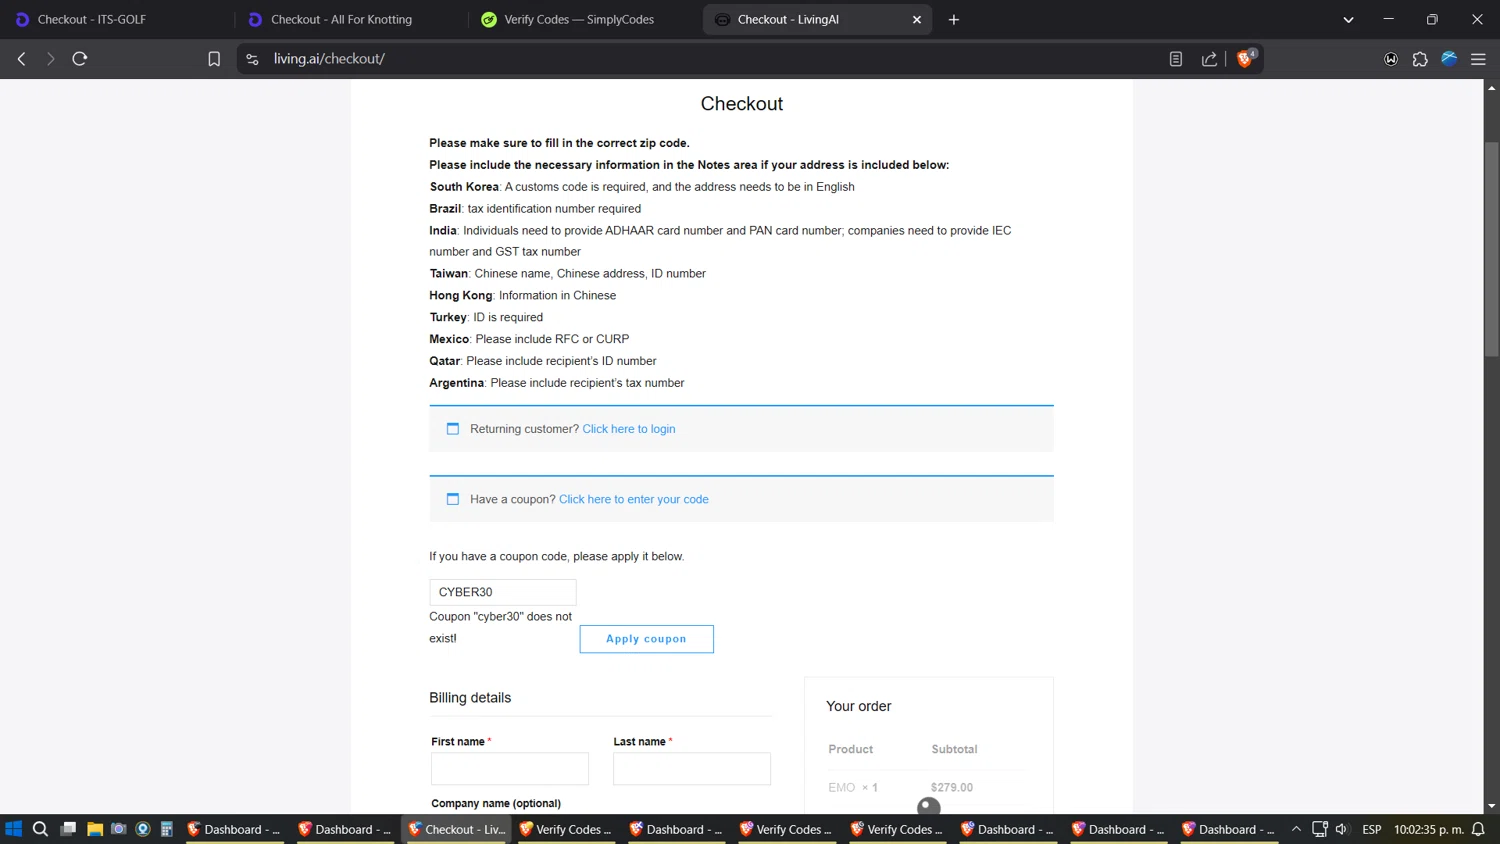Open the round blue taskbar app icon
Image resolution: width=1500 pixels, height=844 pixels.
tap(143, 829)
